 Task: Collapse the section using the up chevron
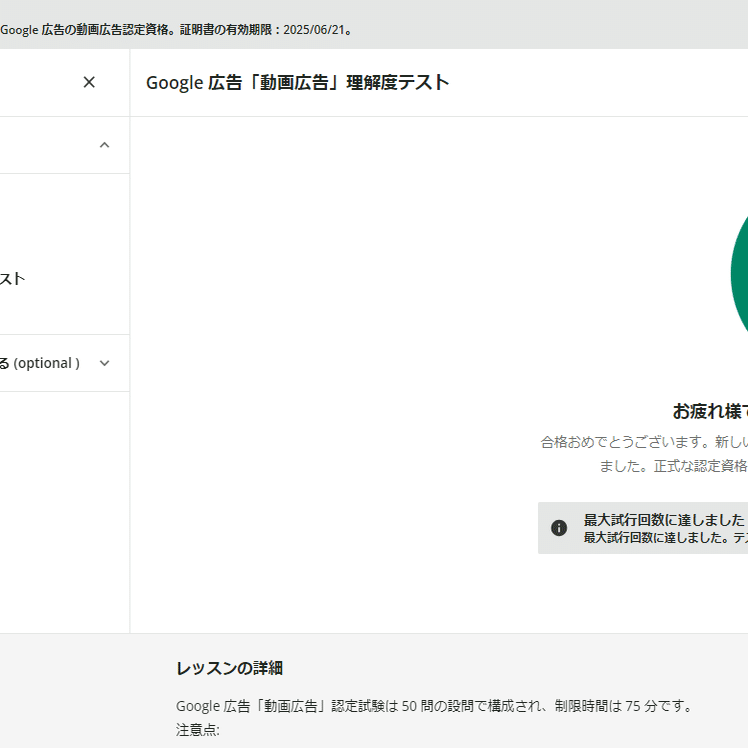pyautogui.click(x=104, y=145)
